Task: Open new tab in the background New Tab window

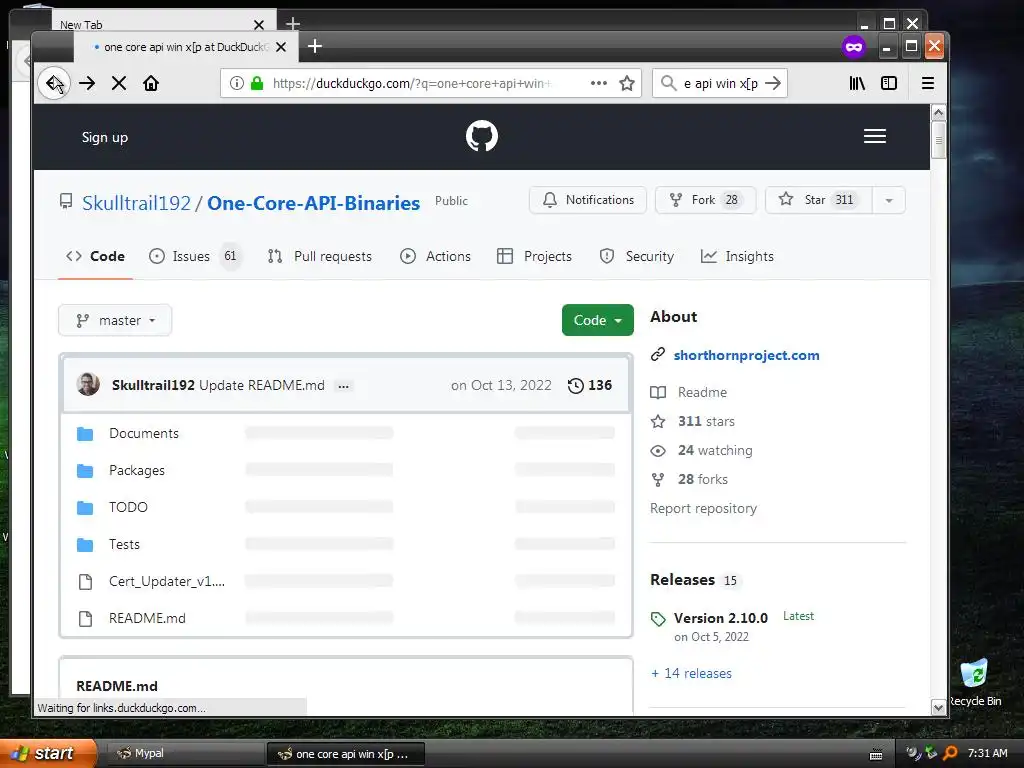Action: [x=293, y=24]
